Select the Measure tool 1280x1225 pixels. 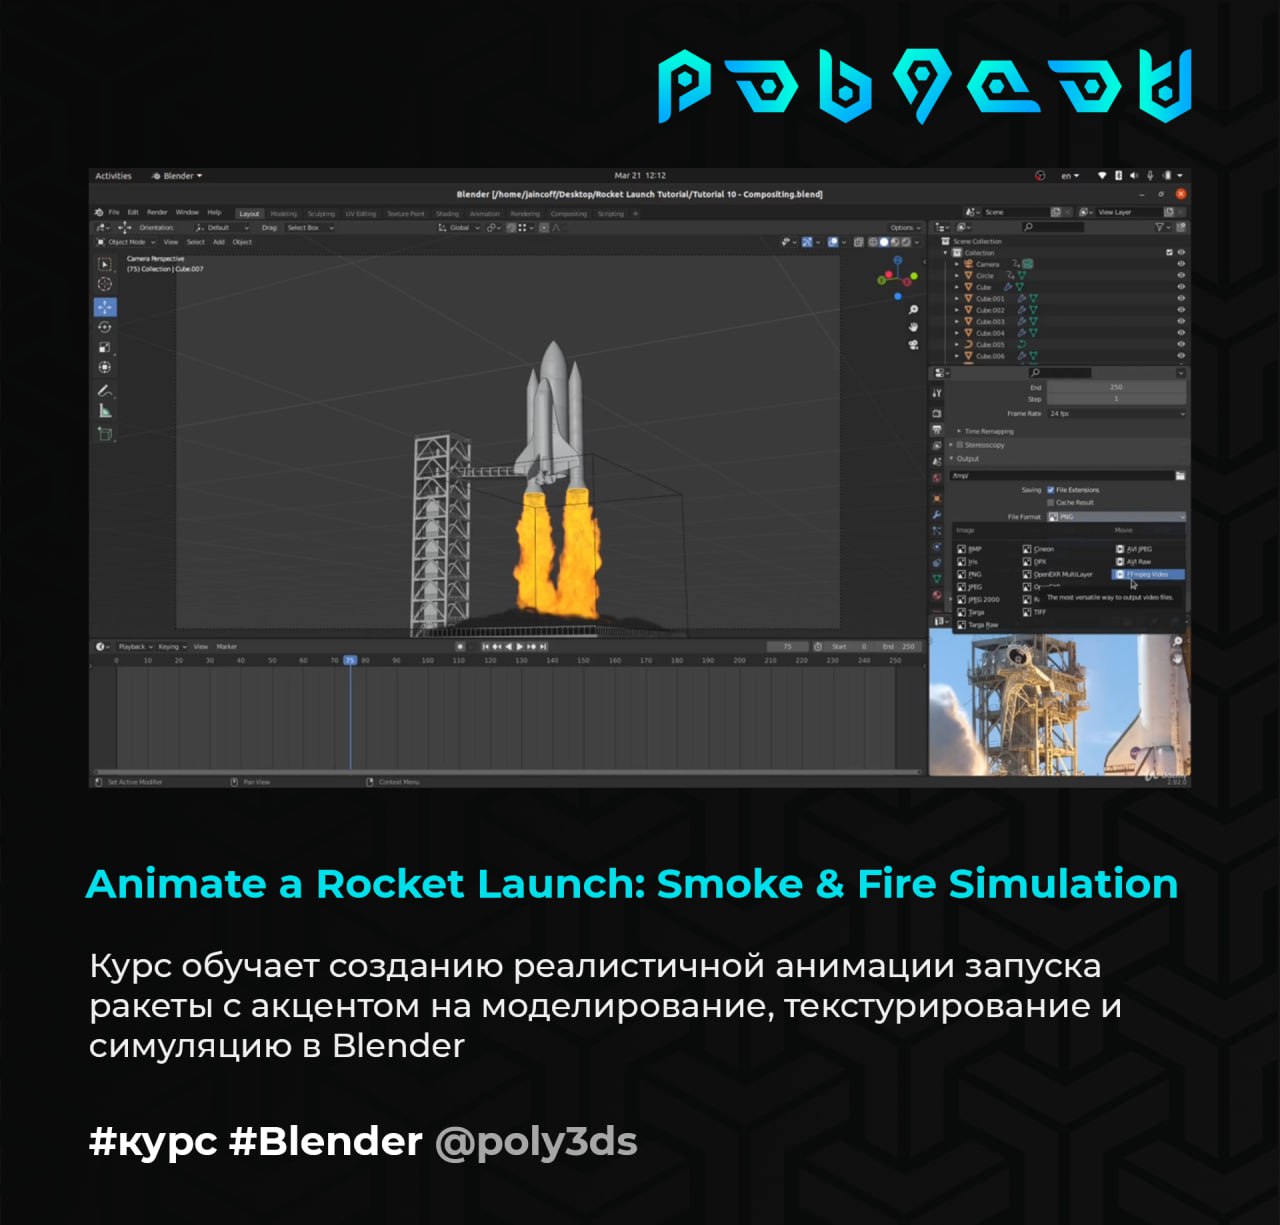(105, 411)
